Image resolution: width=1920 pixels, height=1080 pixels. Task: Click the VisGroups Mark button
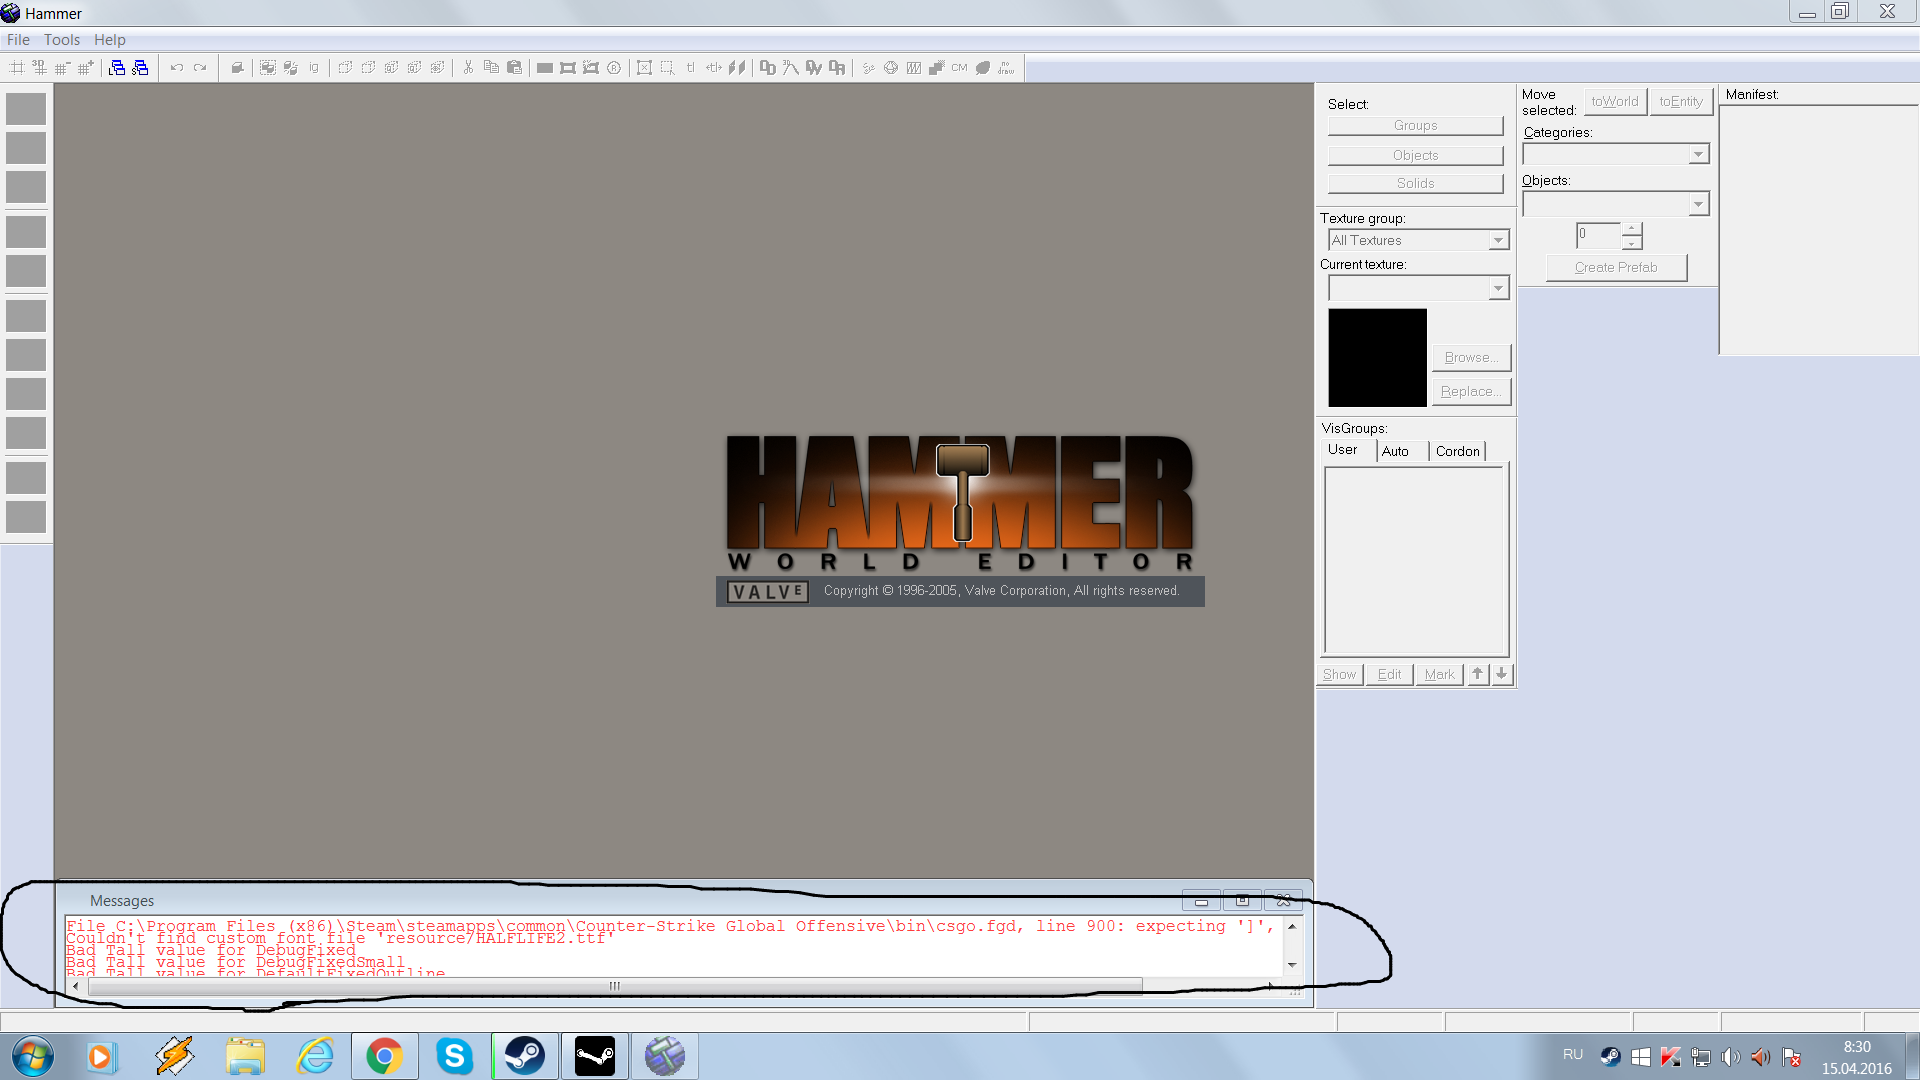coord(1439,675)
